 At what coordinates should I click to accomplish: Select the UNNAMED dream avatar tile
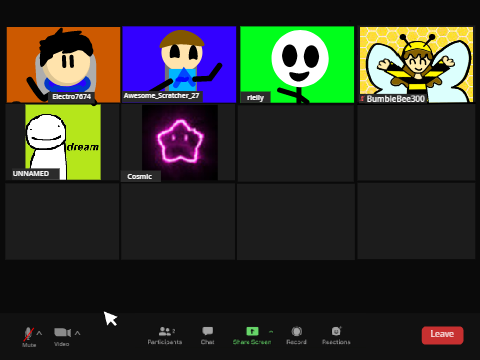tap(63, 142)
